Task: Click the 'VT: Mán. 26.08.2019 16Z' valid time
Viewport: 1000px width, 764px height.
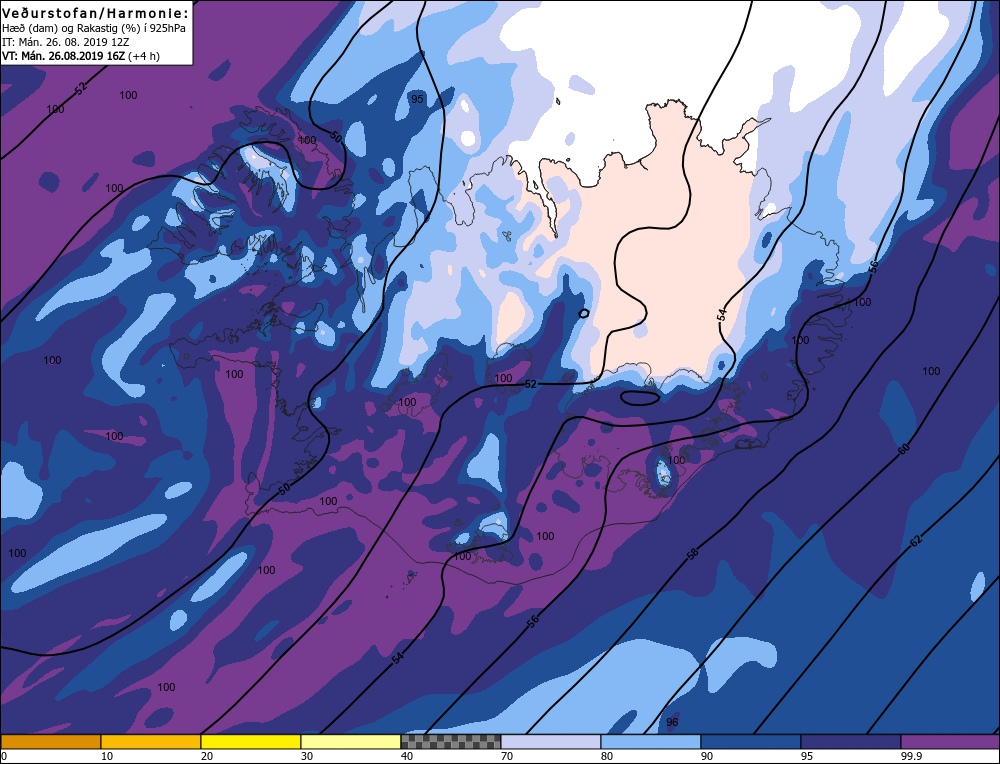Action: coord(64,56)
